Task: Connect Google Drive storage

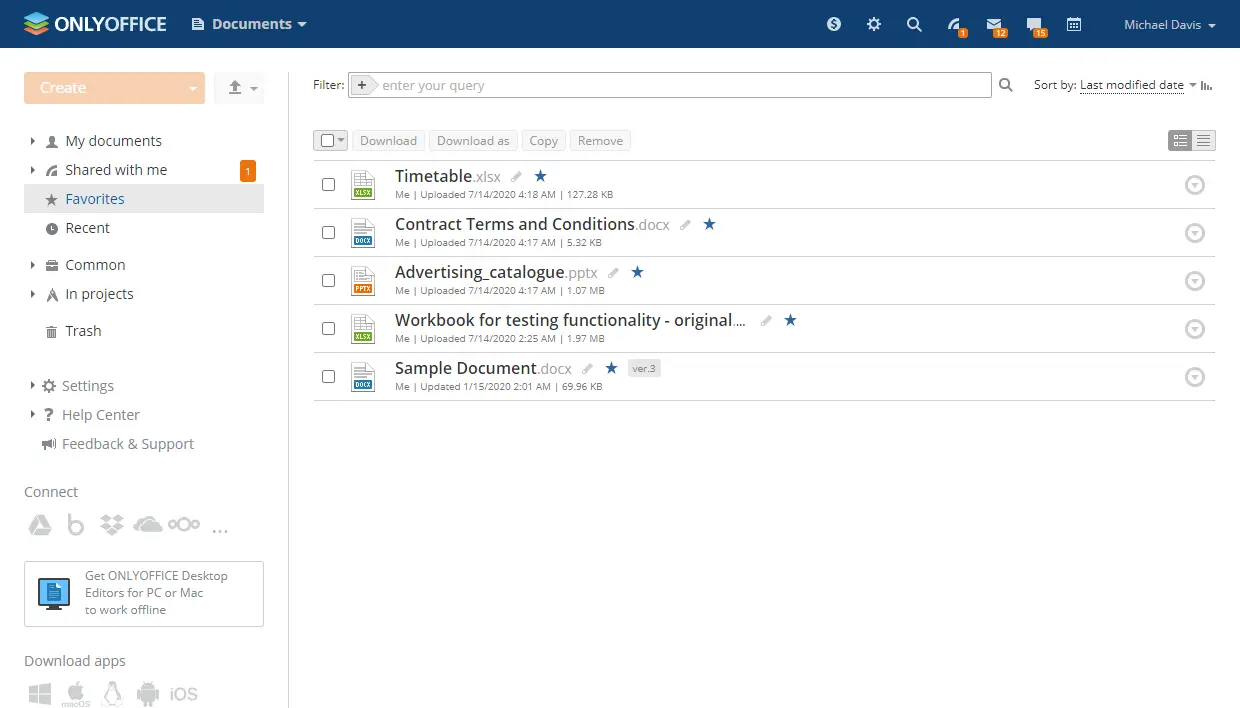Action: 40,524
